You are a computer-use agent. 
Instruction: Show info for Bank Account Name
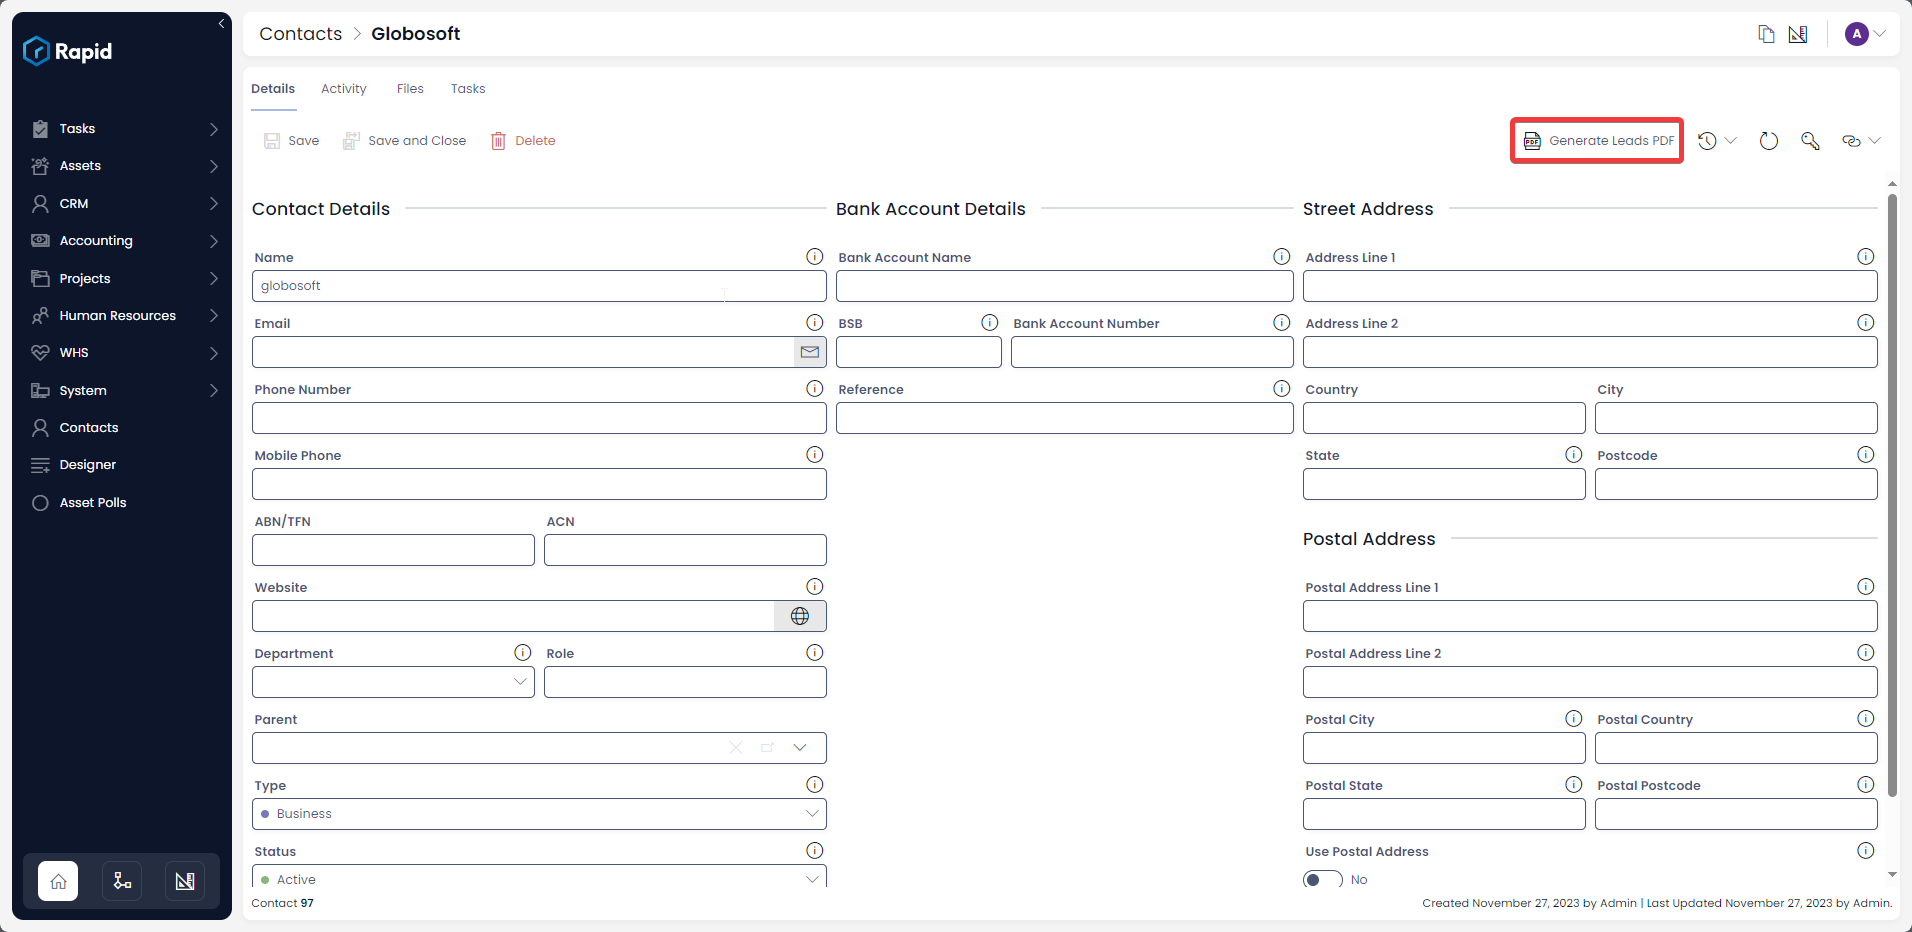pyautogui.click(x=1282, y=257)
